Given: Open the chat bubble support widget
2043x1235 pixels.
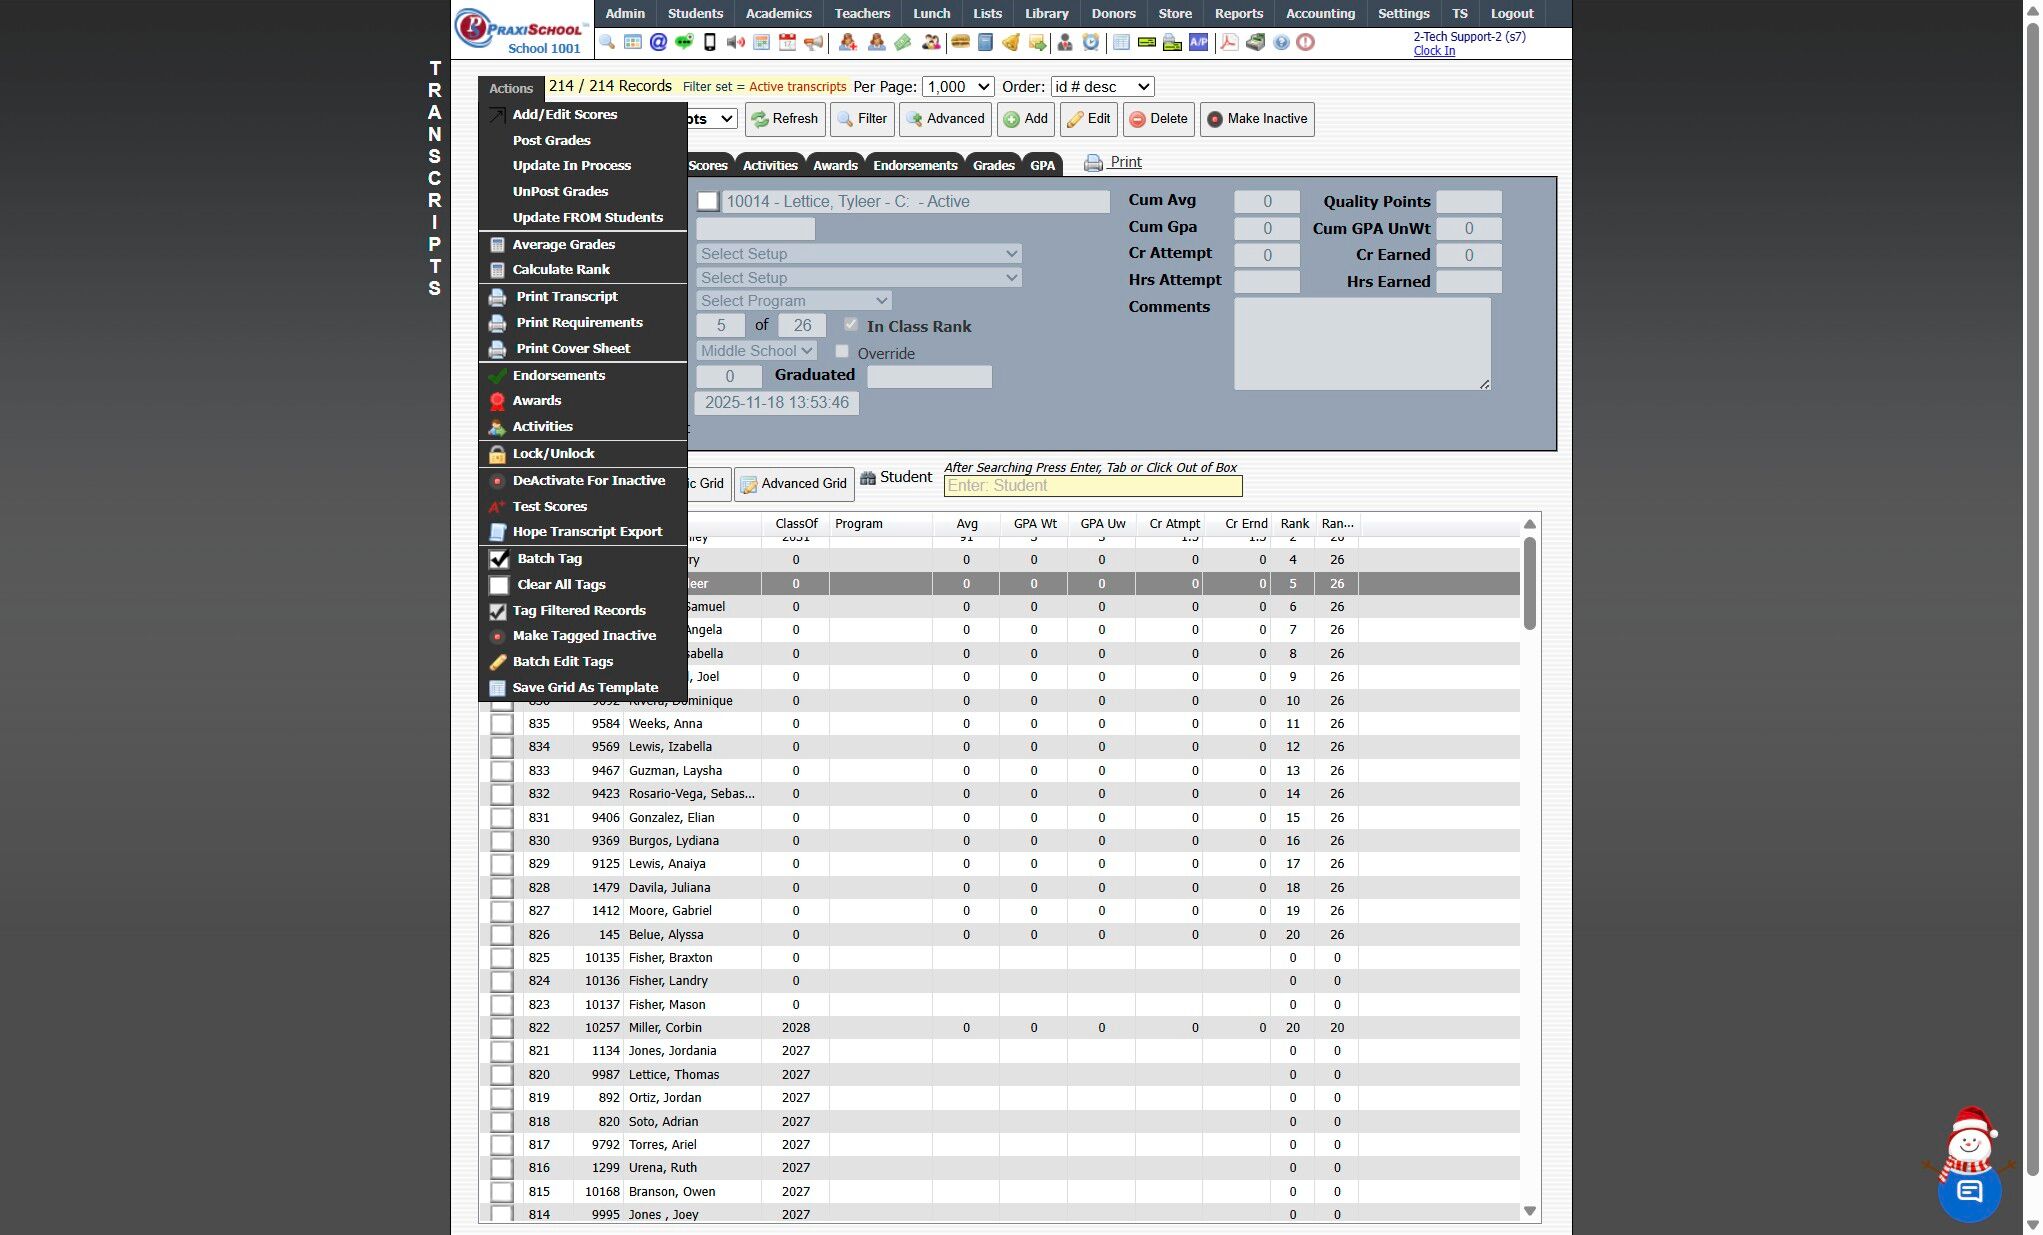Looking at the screenshot, I should 1968,1190.
